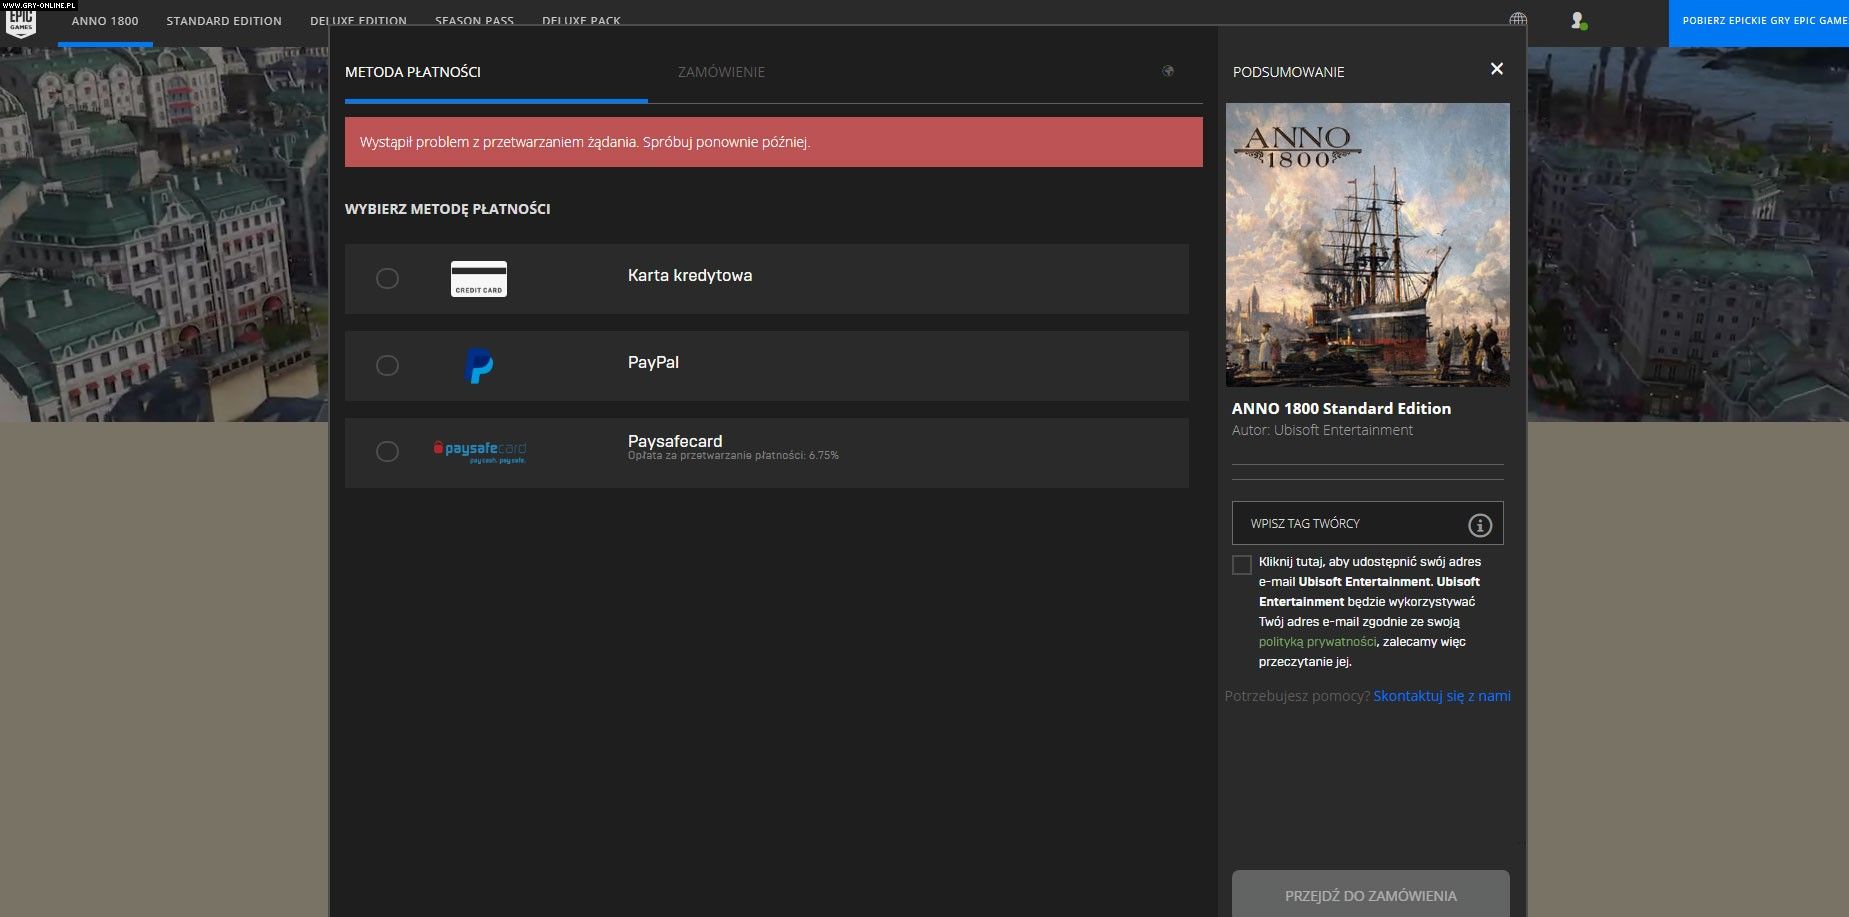1849x917 pixels.
Task: Click the creator tag info icon
Action: (x=1479, y=525)
